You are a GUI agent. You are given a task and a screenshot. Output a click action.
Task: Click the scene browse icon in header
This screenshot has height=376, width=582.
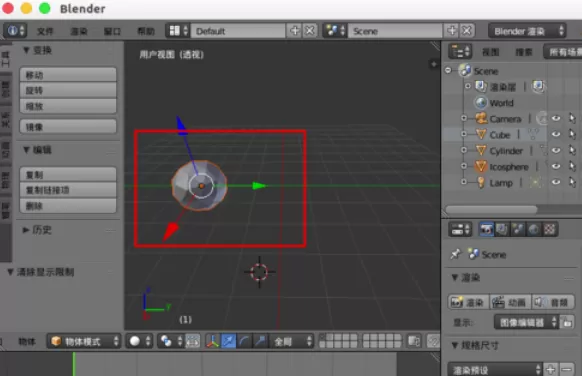coord(335,31)
